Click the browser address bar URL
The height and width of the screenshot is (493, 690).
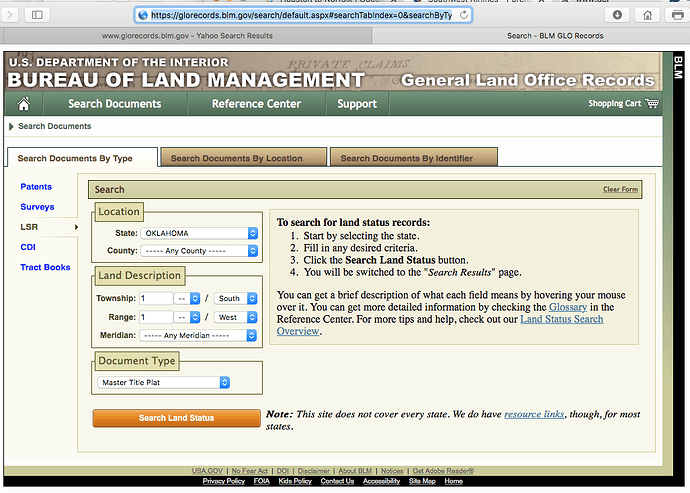pyautogui.click(x=301, y=15)
